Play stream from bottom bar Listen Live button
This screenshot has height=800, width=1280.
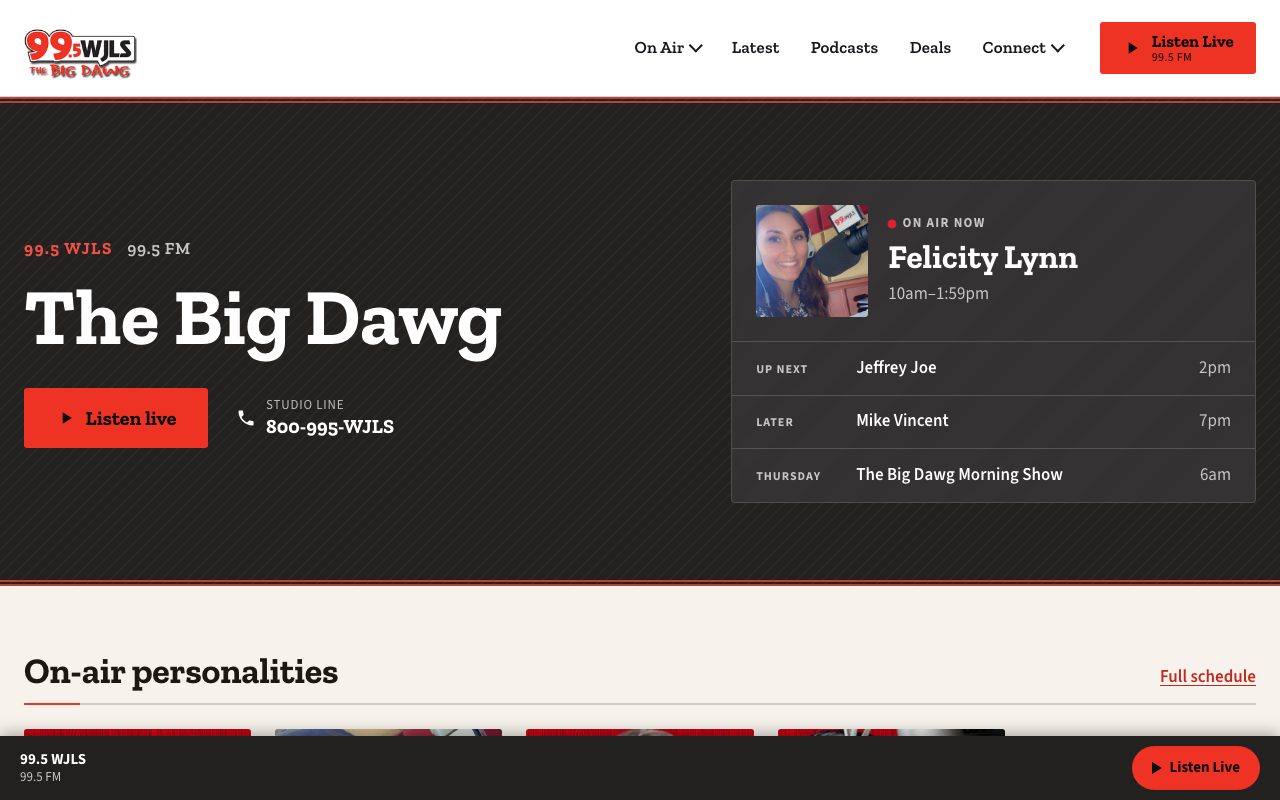[x=1196, y=768]
